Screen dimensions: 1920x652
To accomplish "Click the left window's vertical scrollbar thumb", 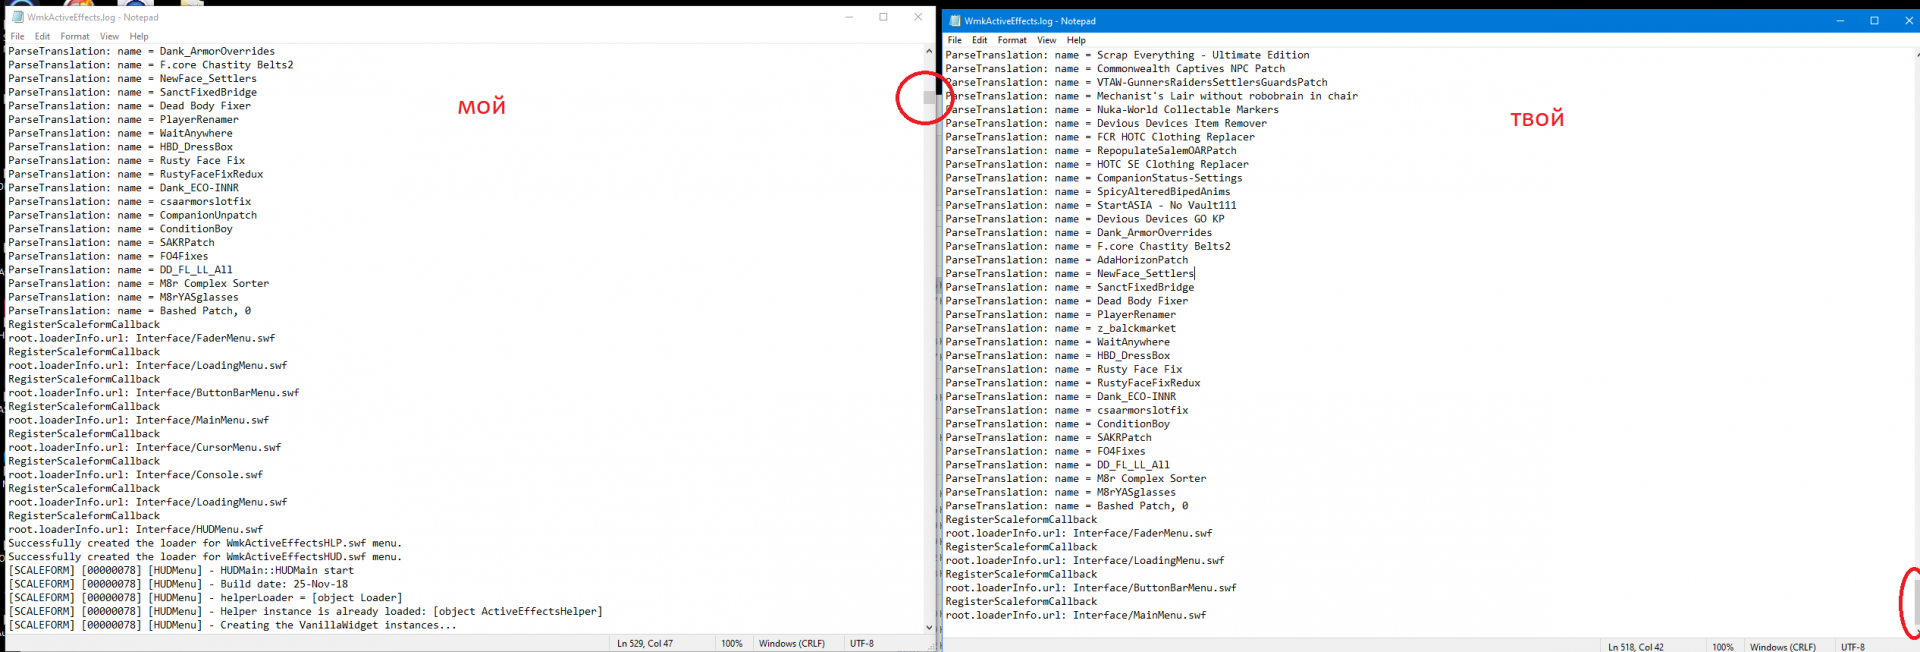I will tap(929, 98).
